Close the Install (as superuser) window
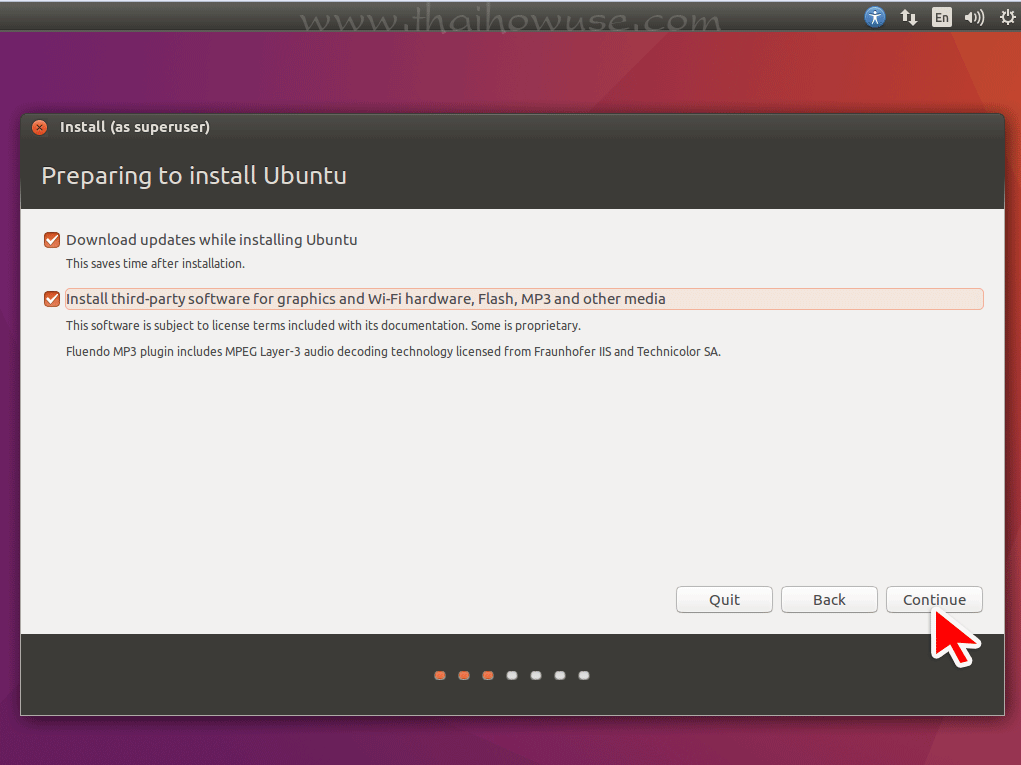The image size is (1021, 765). pyautogui.click(x=40, y=127)
